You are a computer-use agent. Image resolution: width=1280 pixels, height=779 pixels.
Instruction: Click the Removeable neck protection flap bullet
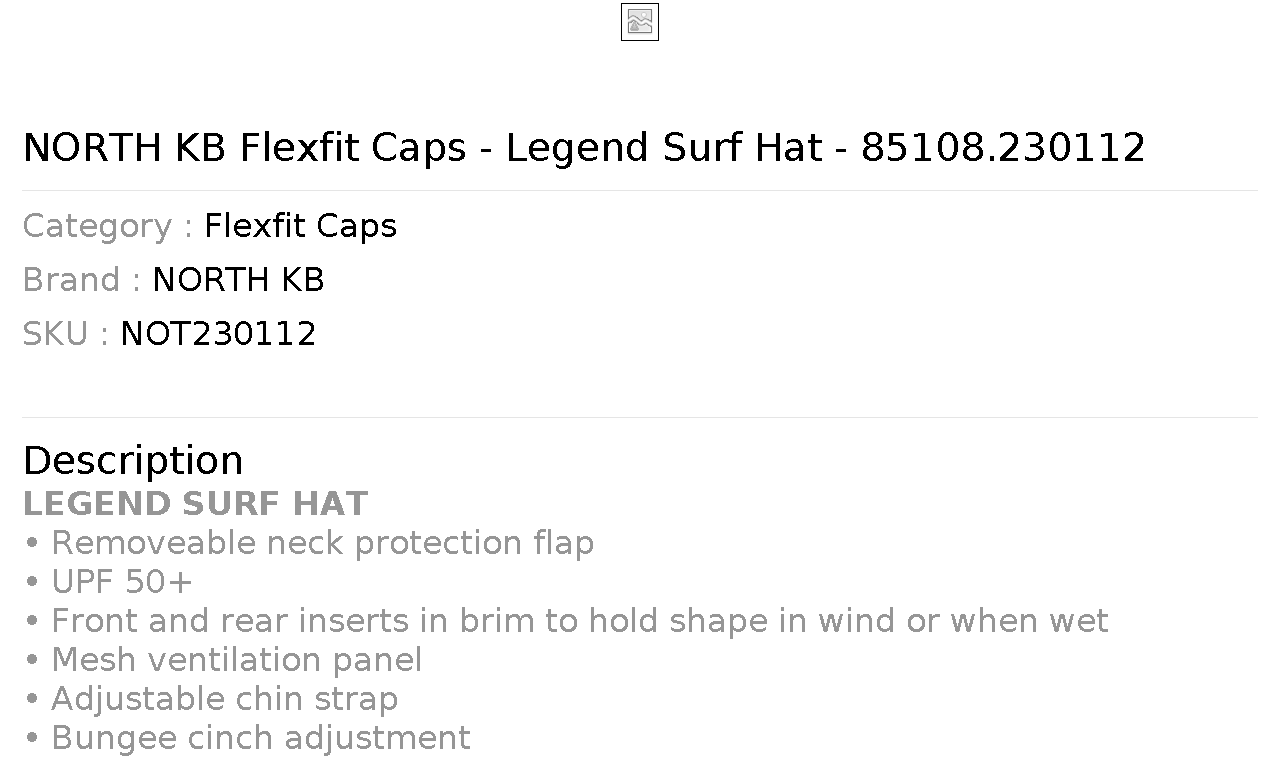(x=309, y=543)
